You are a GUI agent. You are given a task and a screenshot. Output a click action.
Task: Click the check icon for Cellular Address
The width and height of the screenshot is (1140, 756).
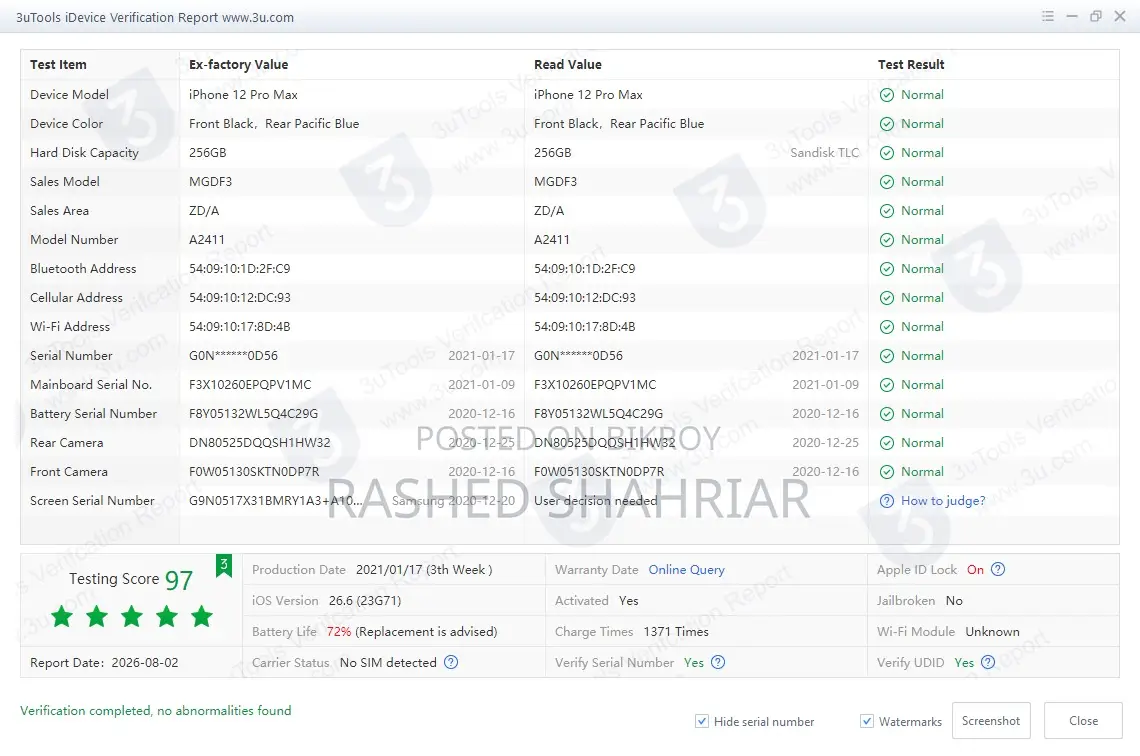click(x=887, y=298)
